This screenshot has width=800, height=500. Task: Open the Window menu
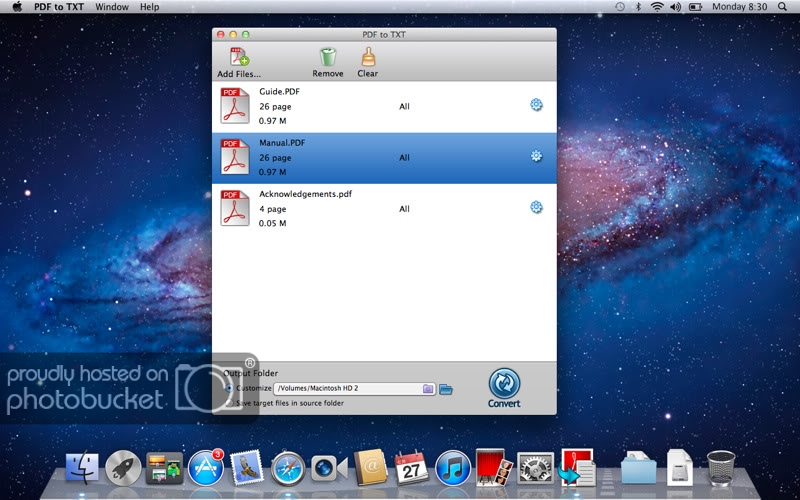(x=112, y=7)
